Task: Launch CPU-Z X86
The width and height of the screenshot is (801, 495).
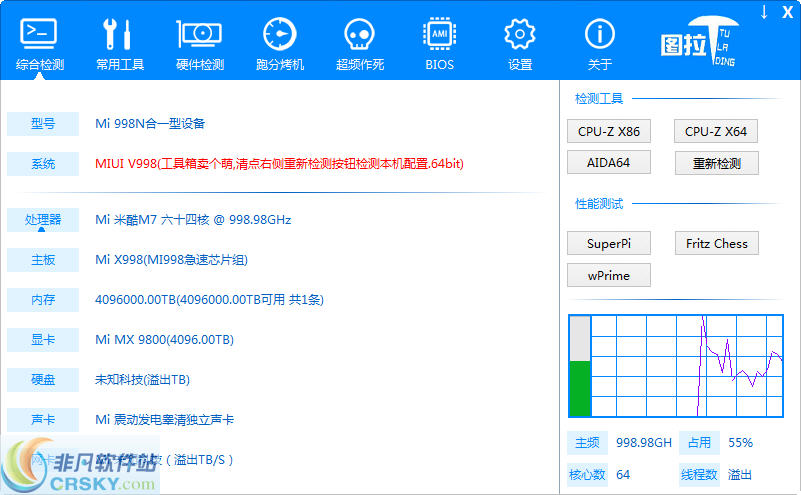Action: pos(609,131)
